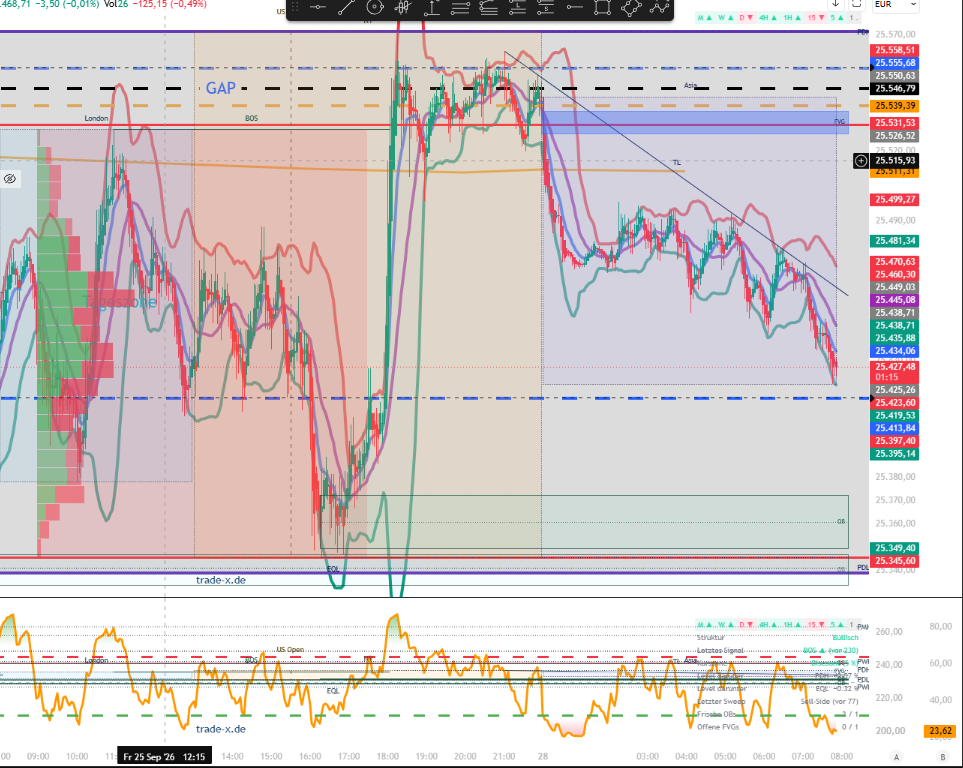
Task: Click the fullscreen frame icon near EUR
Action: [856, 4]
